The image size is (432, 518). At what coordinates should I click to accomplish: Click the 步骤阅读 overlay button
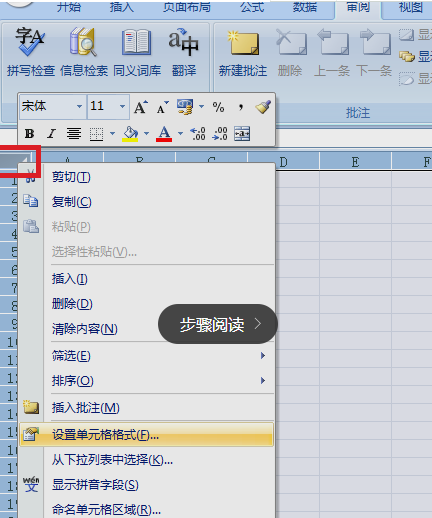(x=218, y=324)
